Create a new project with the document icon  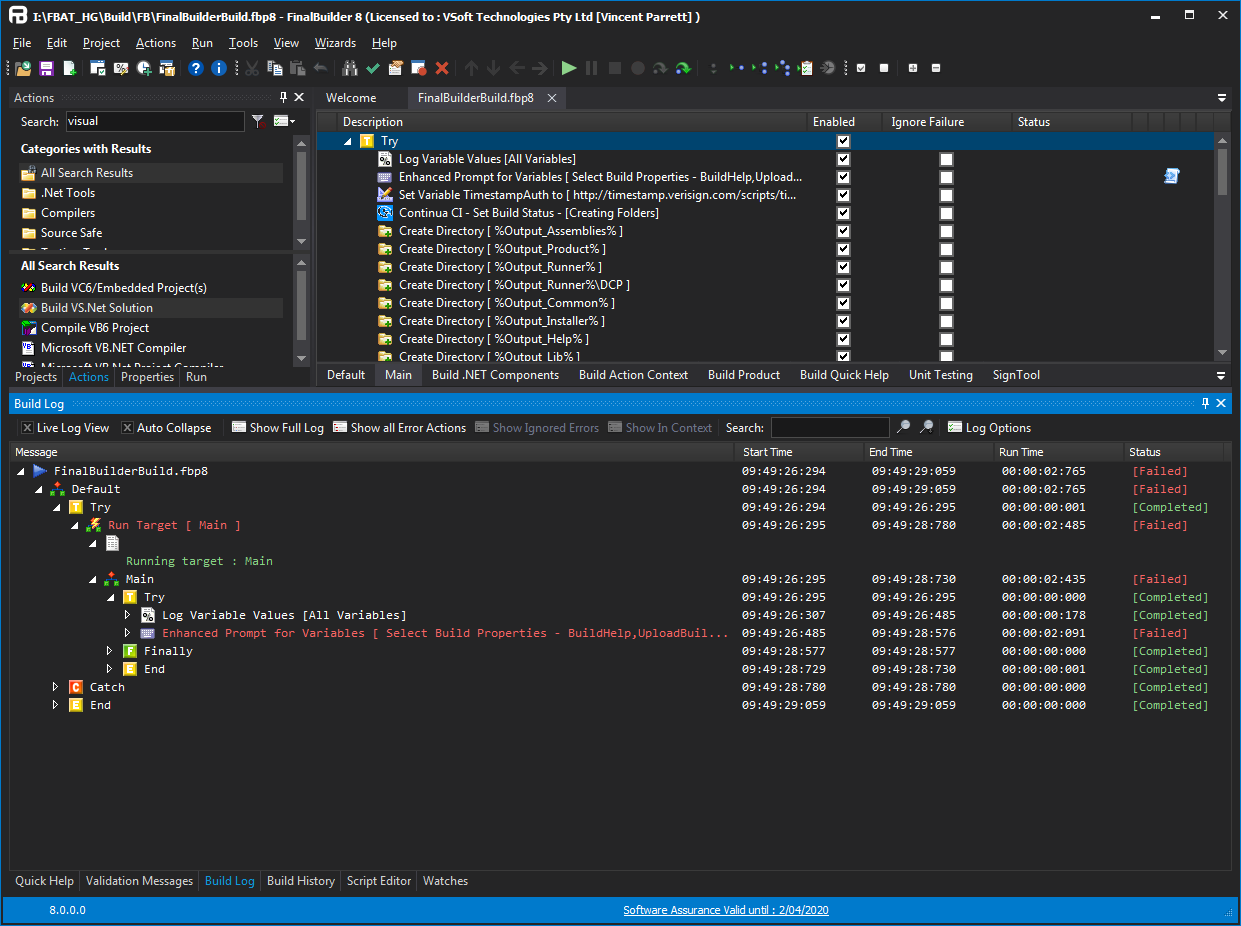click(x=70, y=68)
